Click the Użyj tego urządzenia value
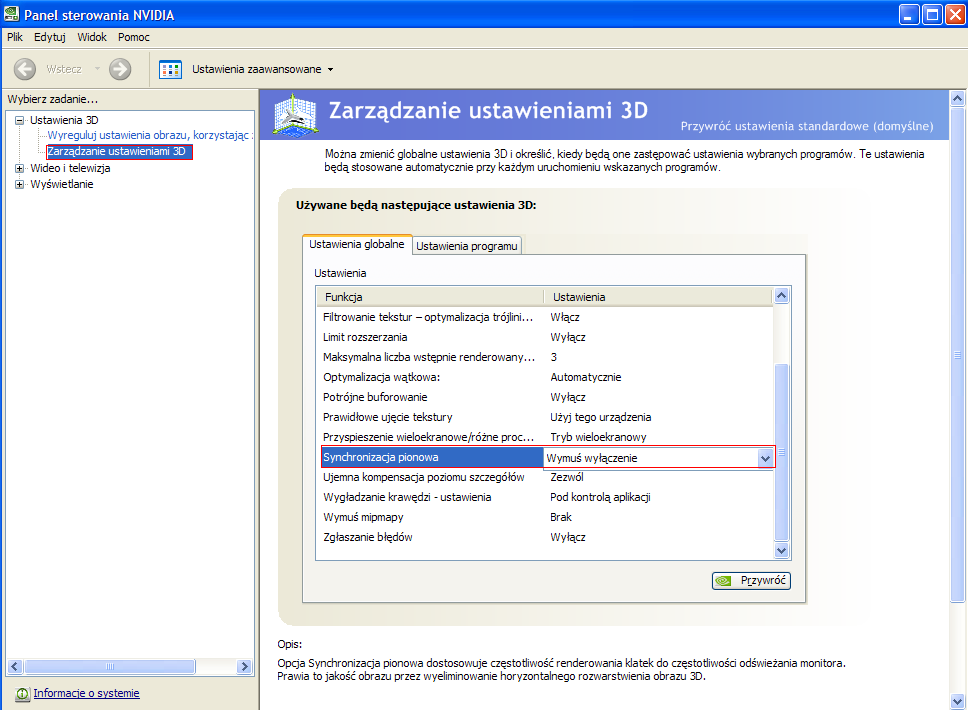968x710 pixels. 601,417
